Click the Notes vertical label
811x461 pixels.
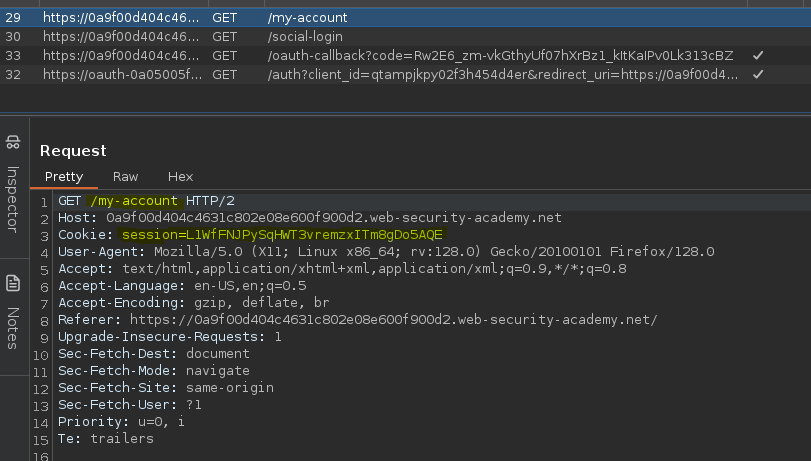click(13, 328)
